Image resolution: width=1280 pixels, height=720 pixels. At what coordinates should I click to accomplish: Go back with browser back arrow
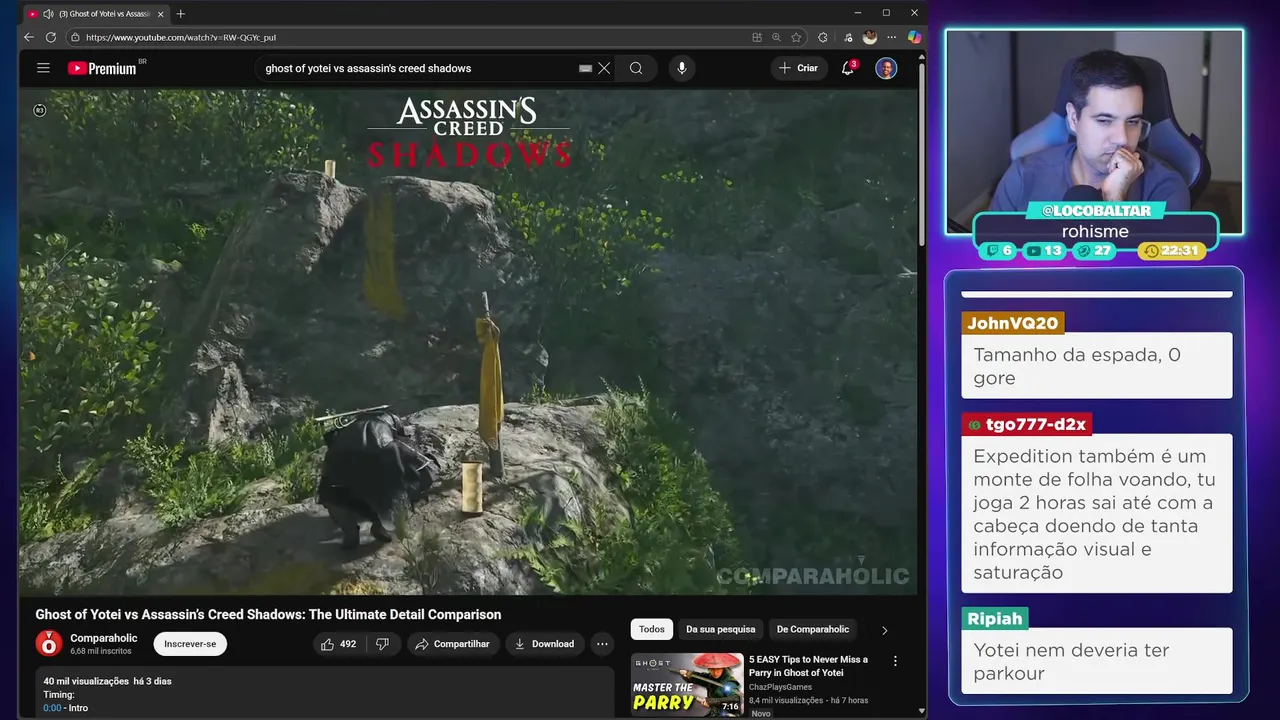[x=28, y=37]
